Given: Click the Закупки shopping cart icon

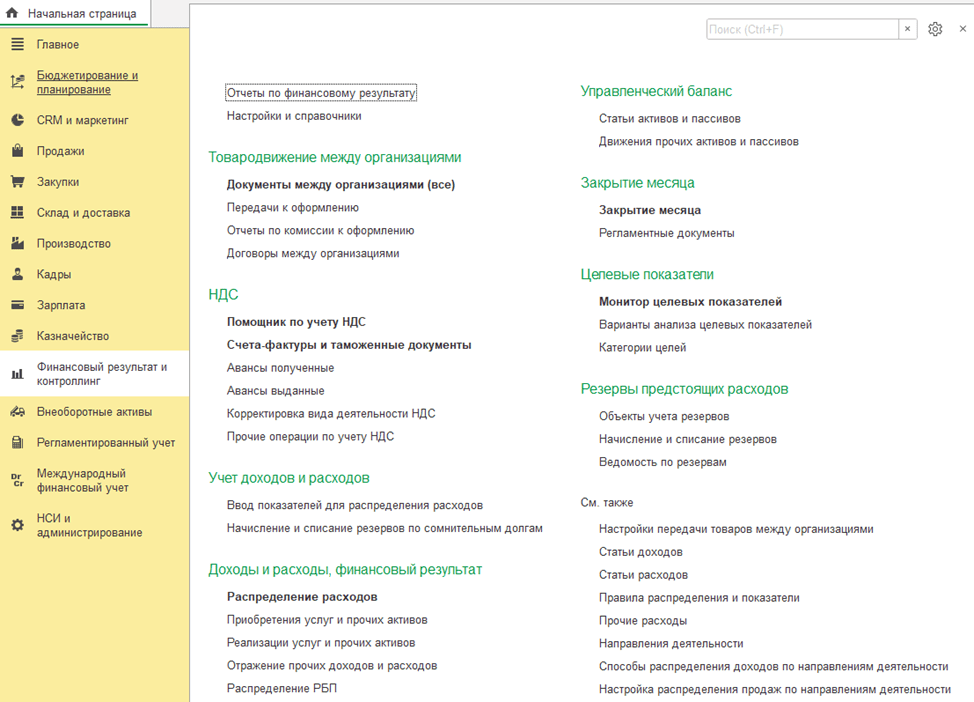Looking at the screenshot, I should (x=17, y=183).
